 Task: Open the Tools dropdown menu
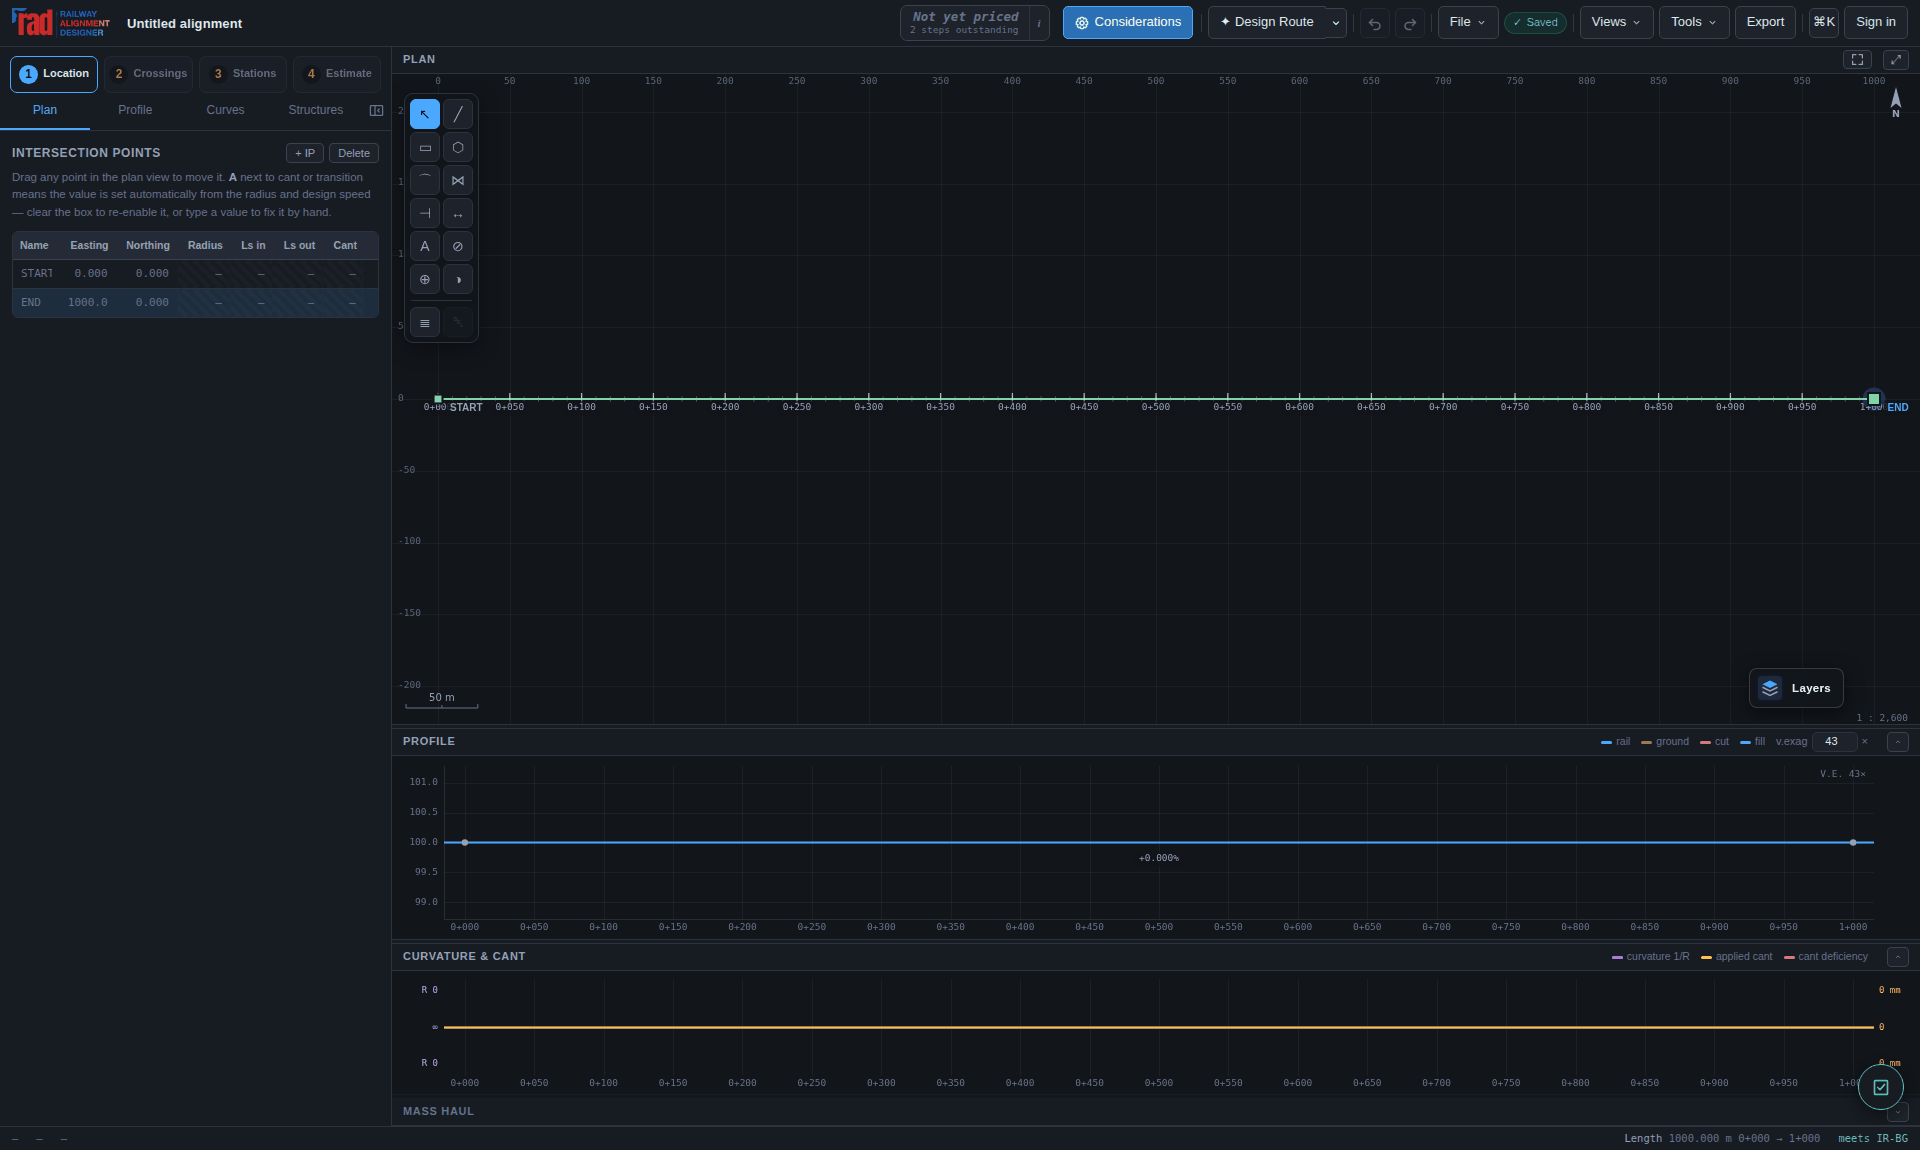(1694, 22)
